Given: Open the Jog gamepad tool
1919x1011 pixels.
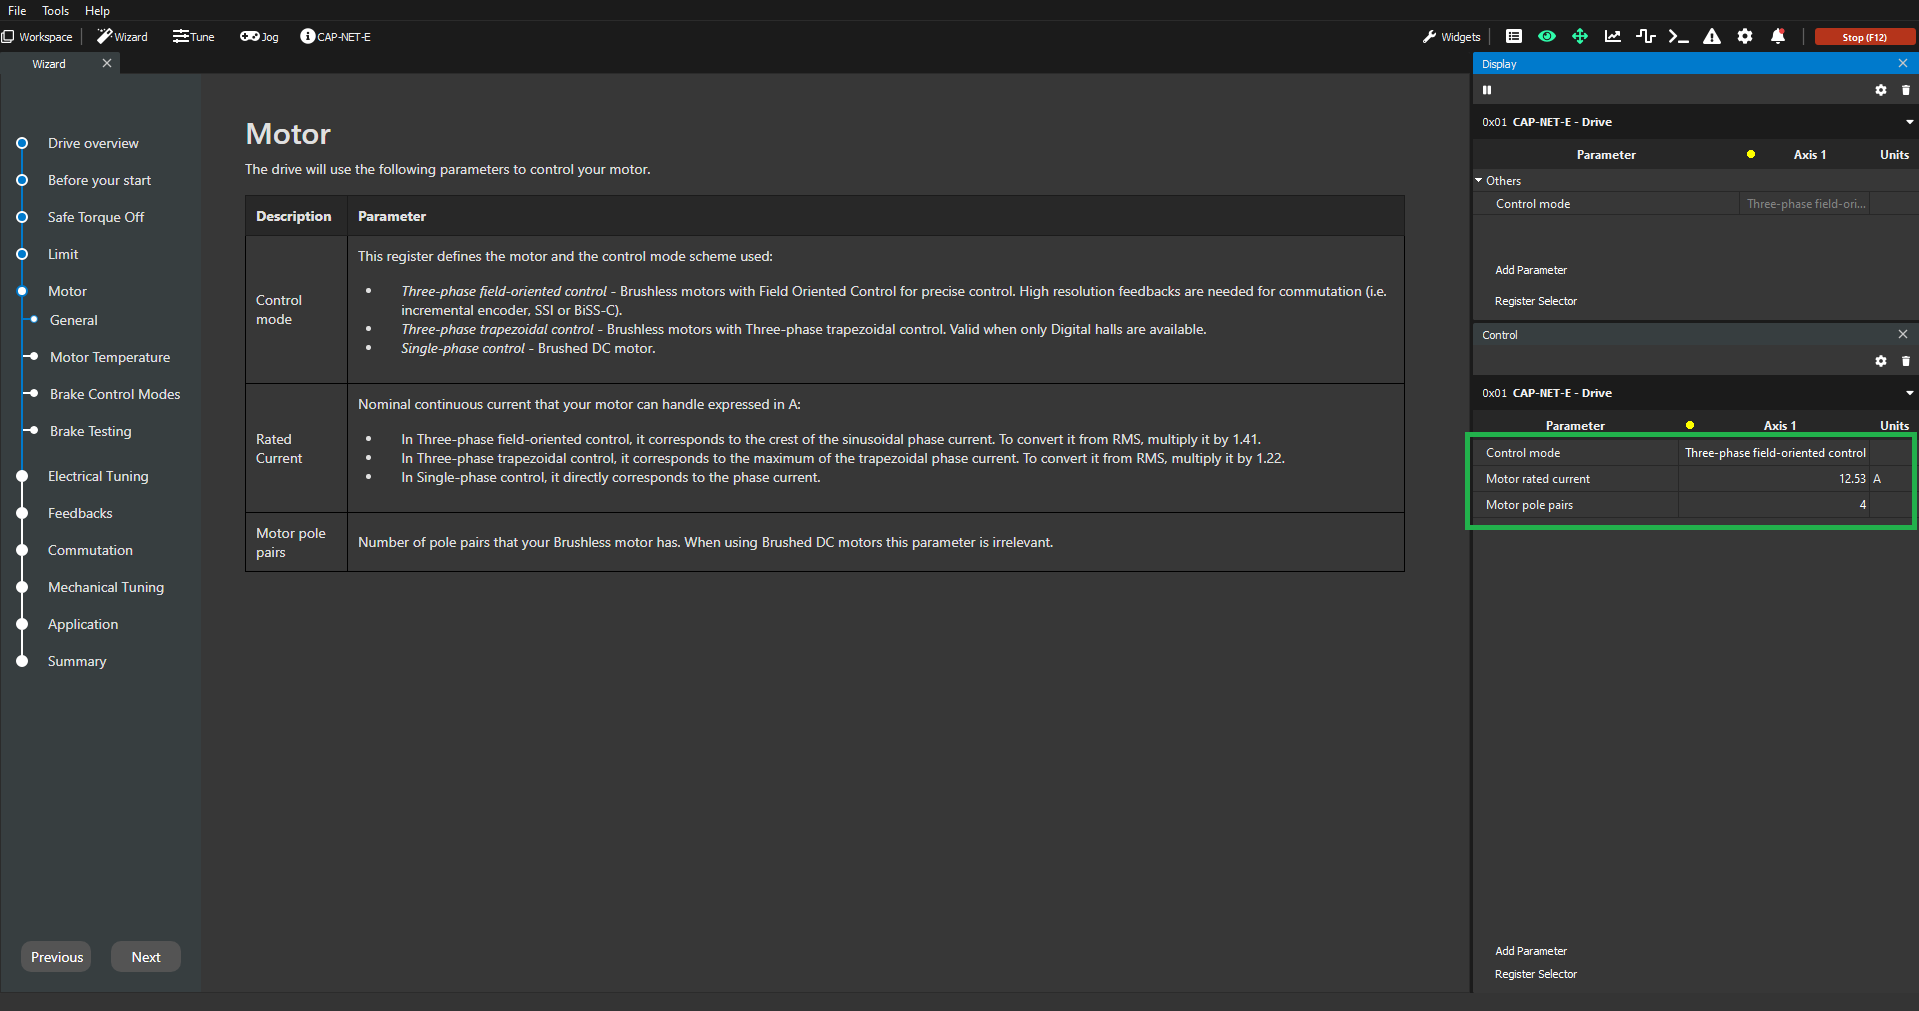Looking at the screenshot, I should [259, 37].
